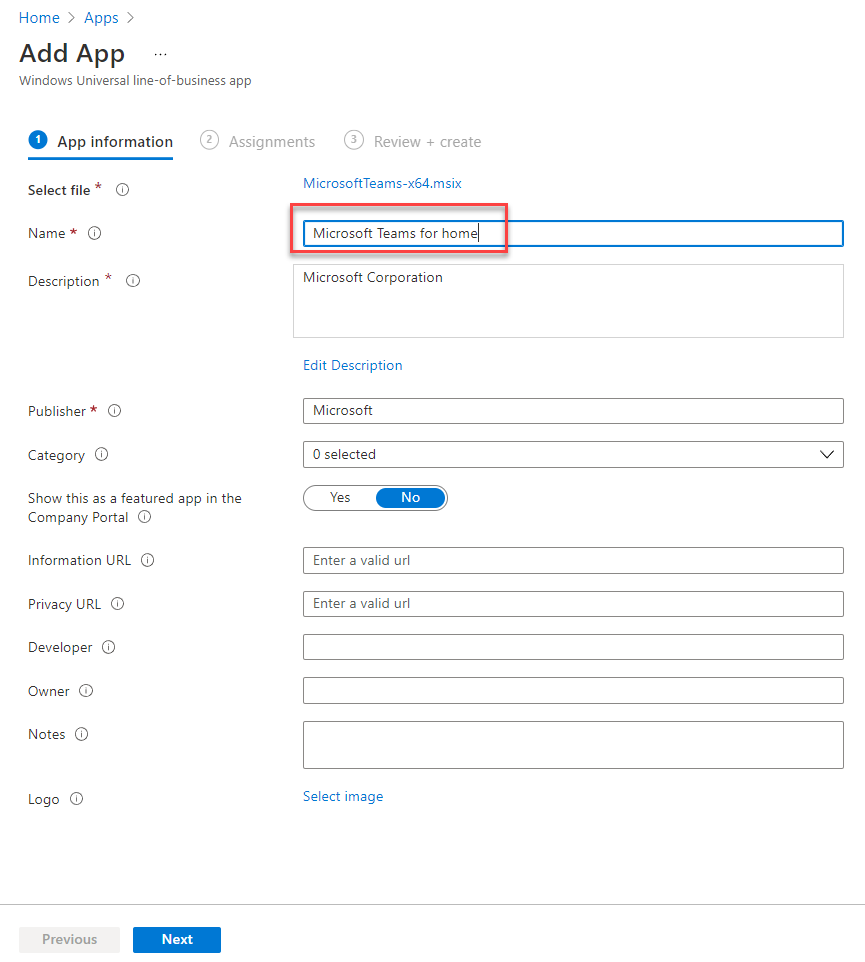Click the Notes text area
The image size is (865, 962).
click(x=573, y=745)
